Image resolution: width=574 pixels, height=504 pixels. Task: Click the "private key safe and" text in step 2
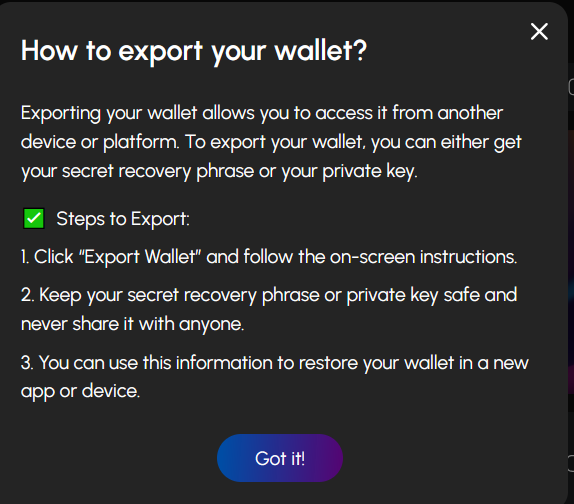(432, 295)
